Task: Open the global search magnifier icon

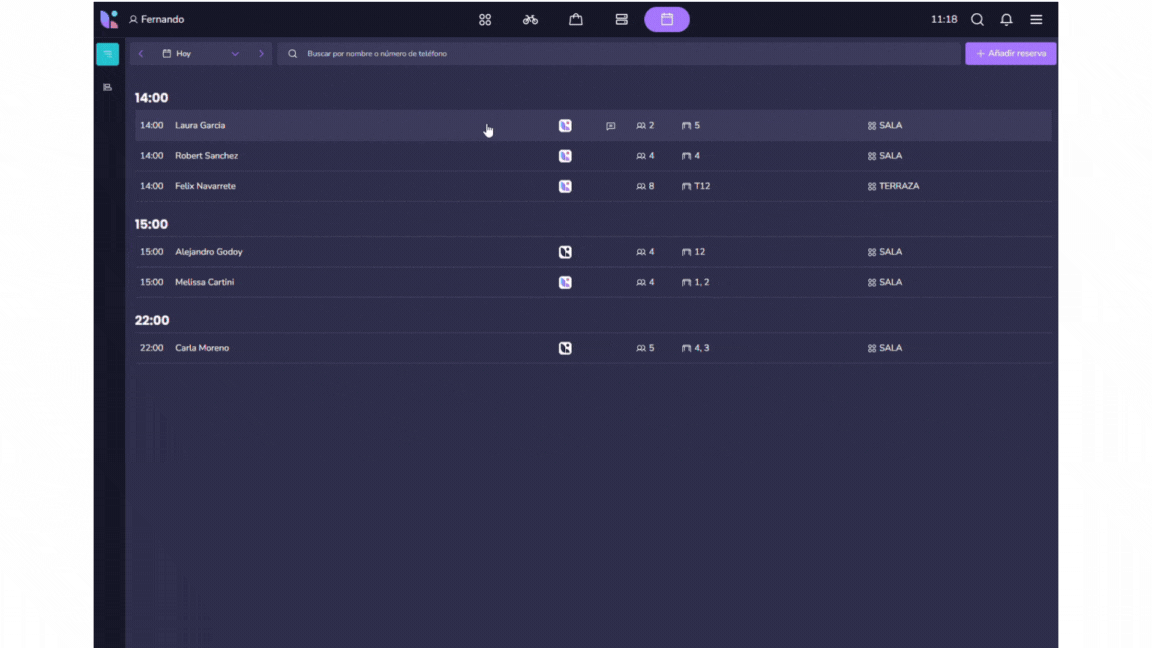Action: click(x=977, y=19)
